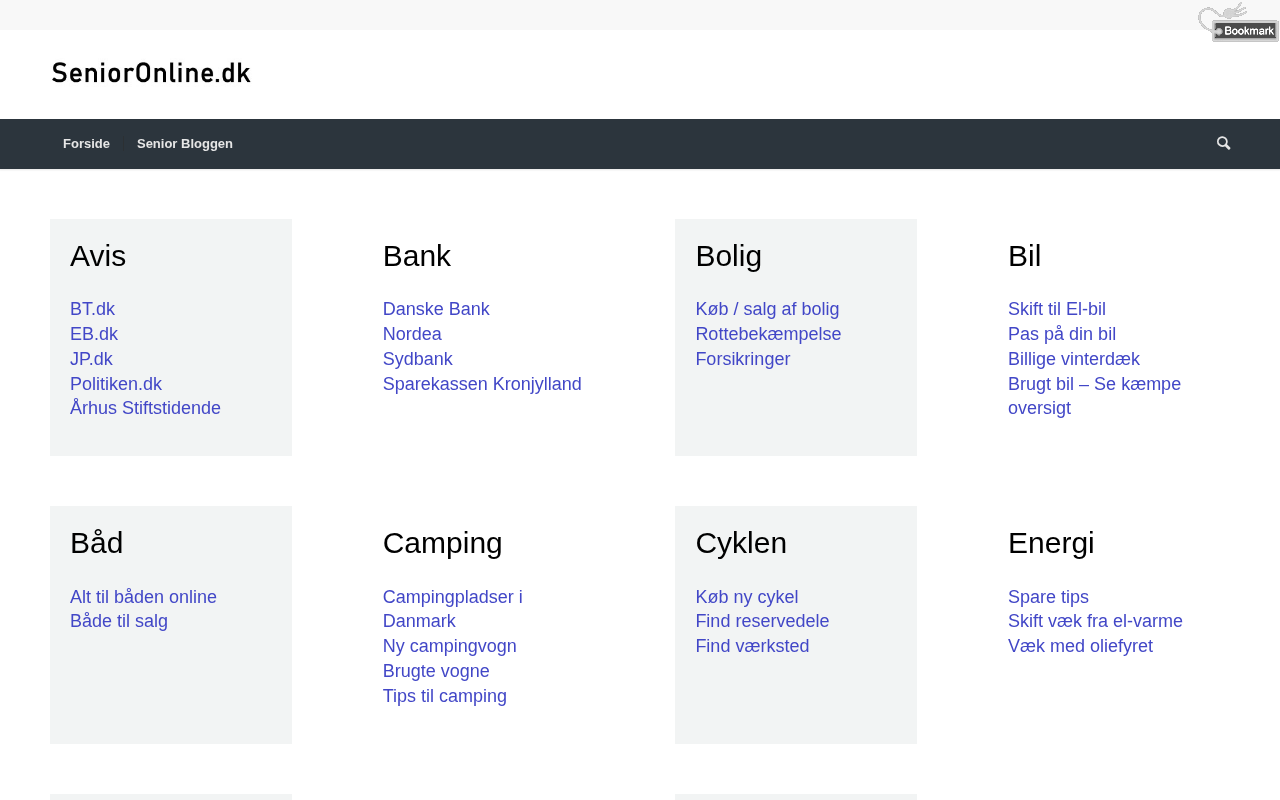This screenshot has width=1280, height=800.
Task: Click the Rottebekæmpelse link
Action: [x=768, y=334]
